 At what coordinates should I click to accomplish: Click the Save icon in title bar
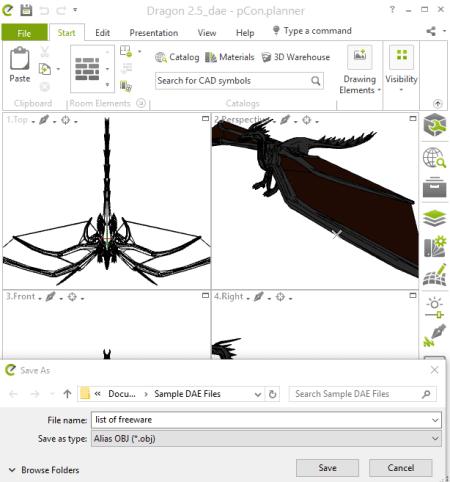pyautogui.click(x=26, y=10)
